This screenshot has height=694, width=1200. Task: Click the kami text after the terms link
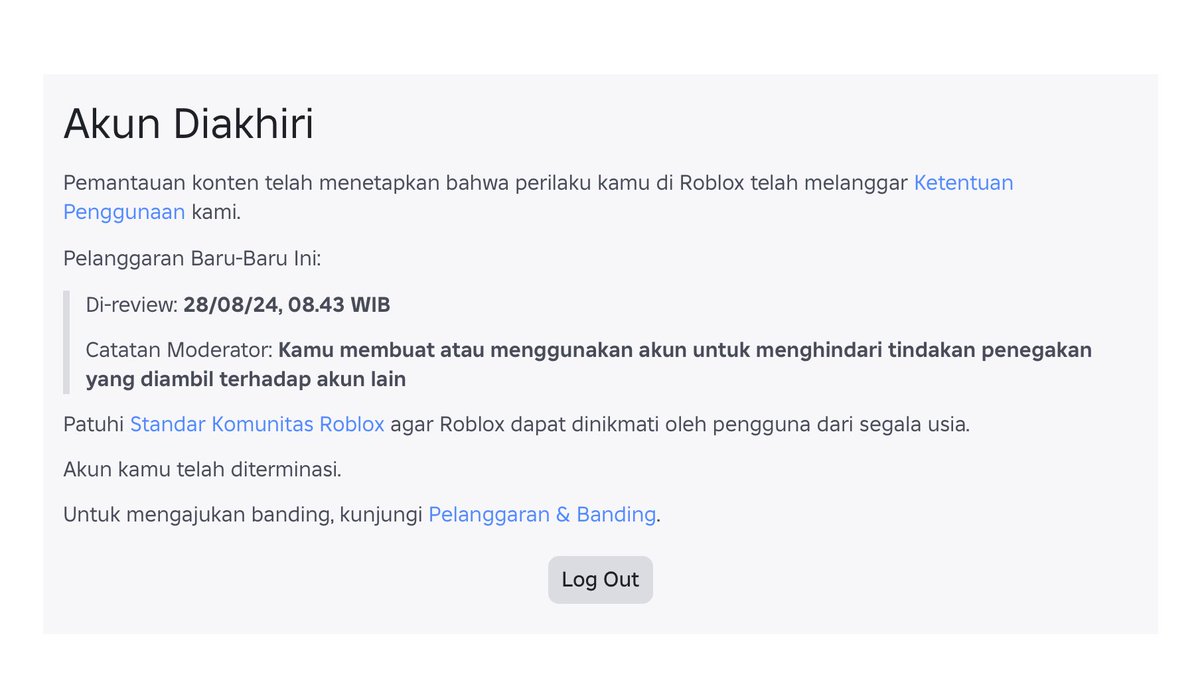pos(215,212)
